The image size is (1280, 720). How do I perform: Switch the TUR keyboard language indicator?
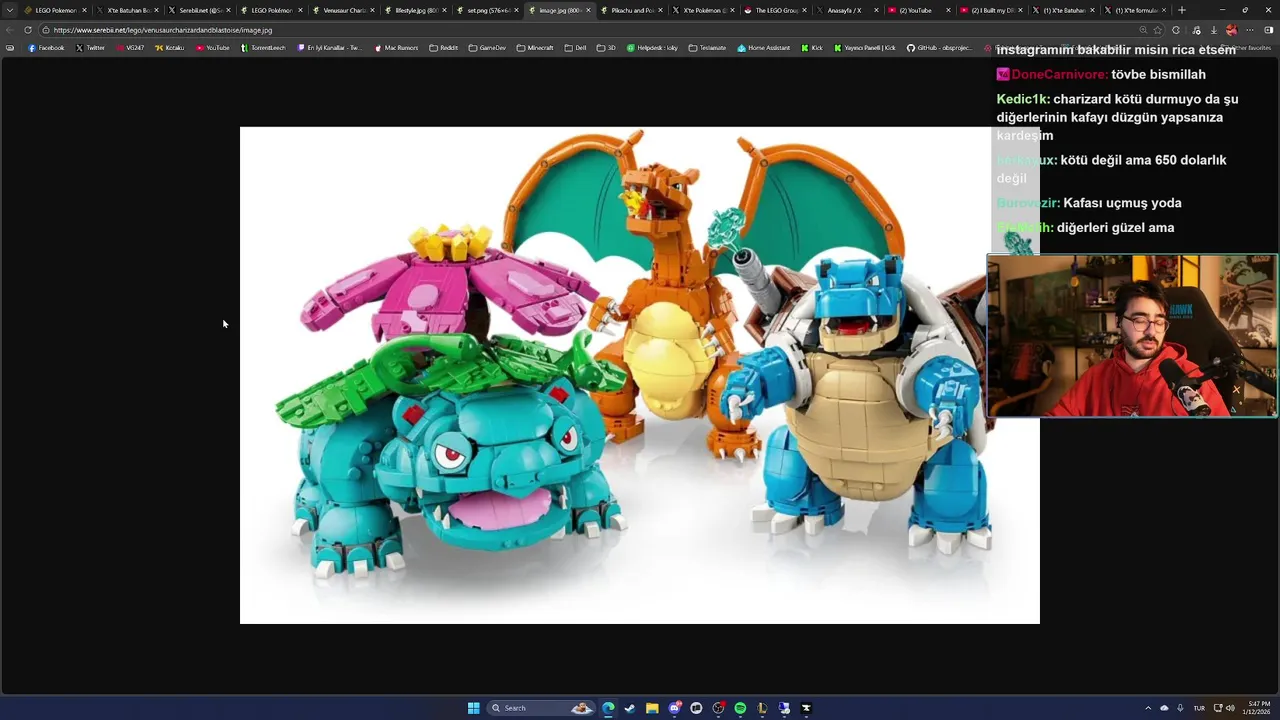coord(1199,708)
